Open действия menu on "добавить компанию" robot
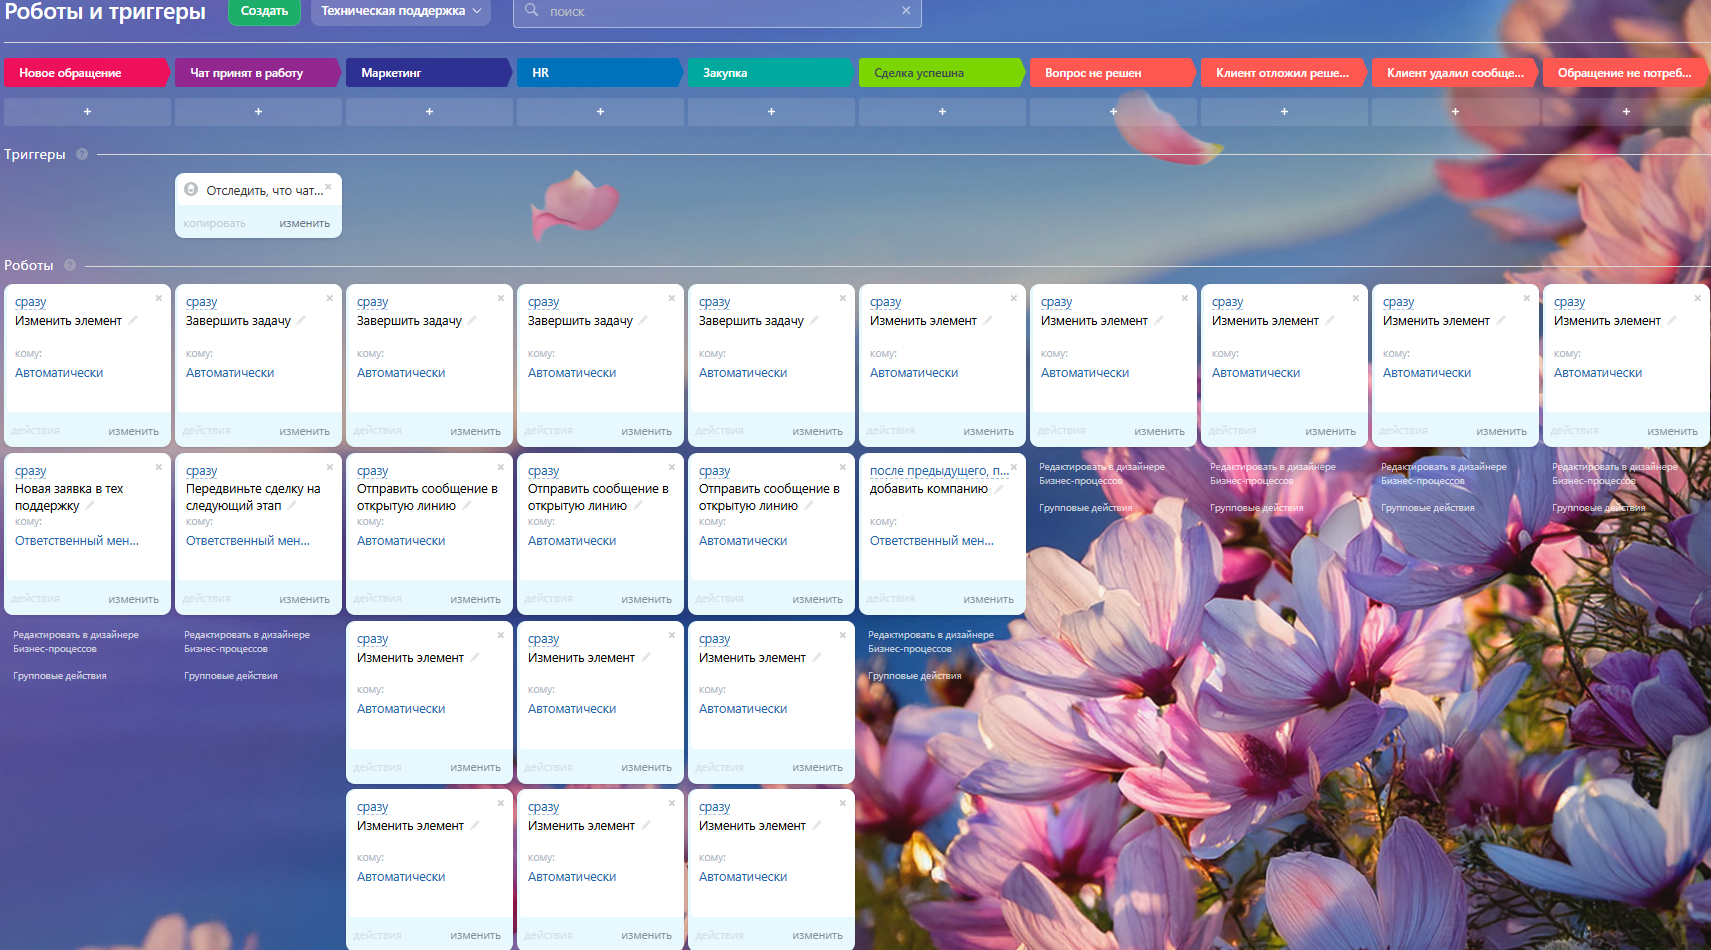 pyautogui.click(x=891, y=598)
